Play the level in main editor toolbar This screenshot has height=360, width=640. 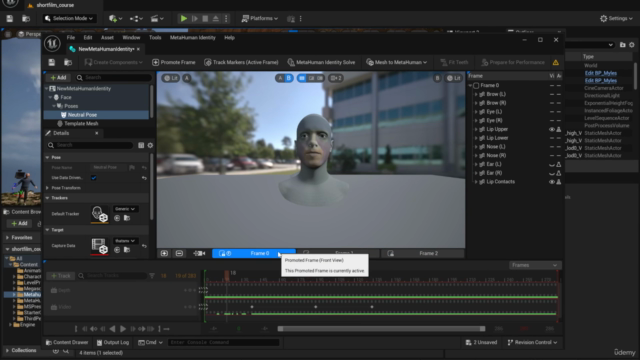[x=184, y=18]
